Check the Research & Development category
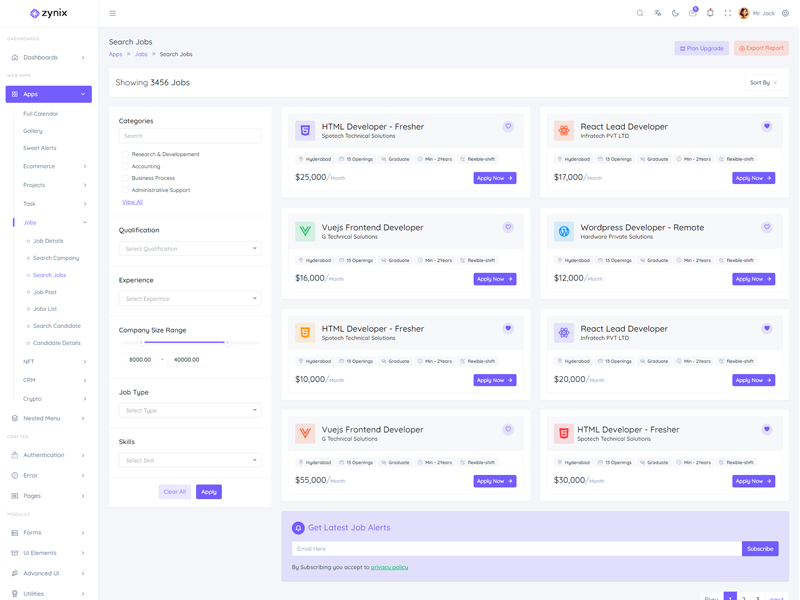Screen dimensions: 800x600 pos(125,154)
